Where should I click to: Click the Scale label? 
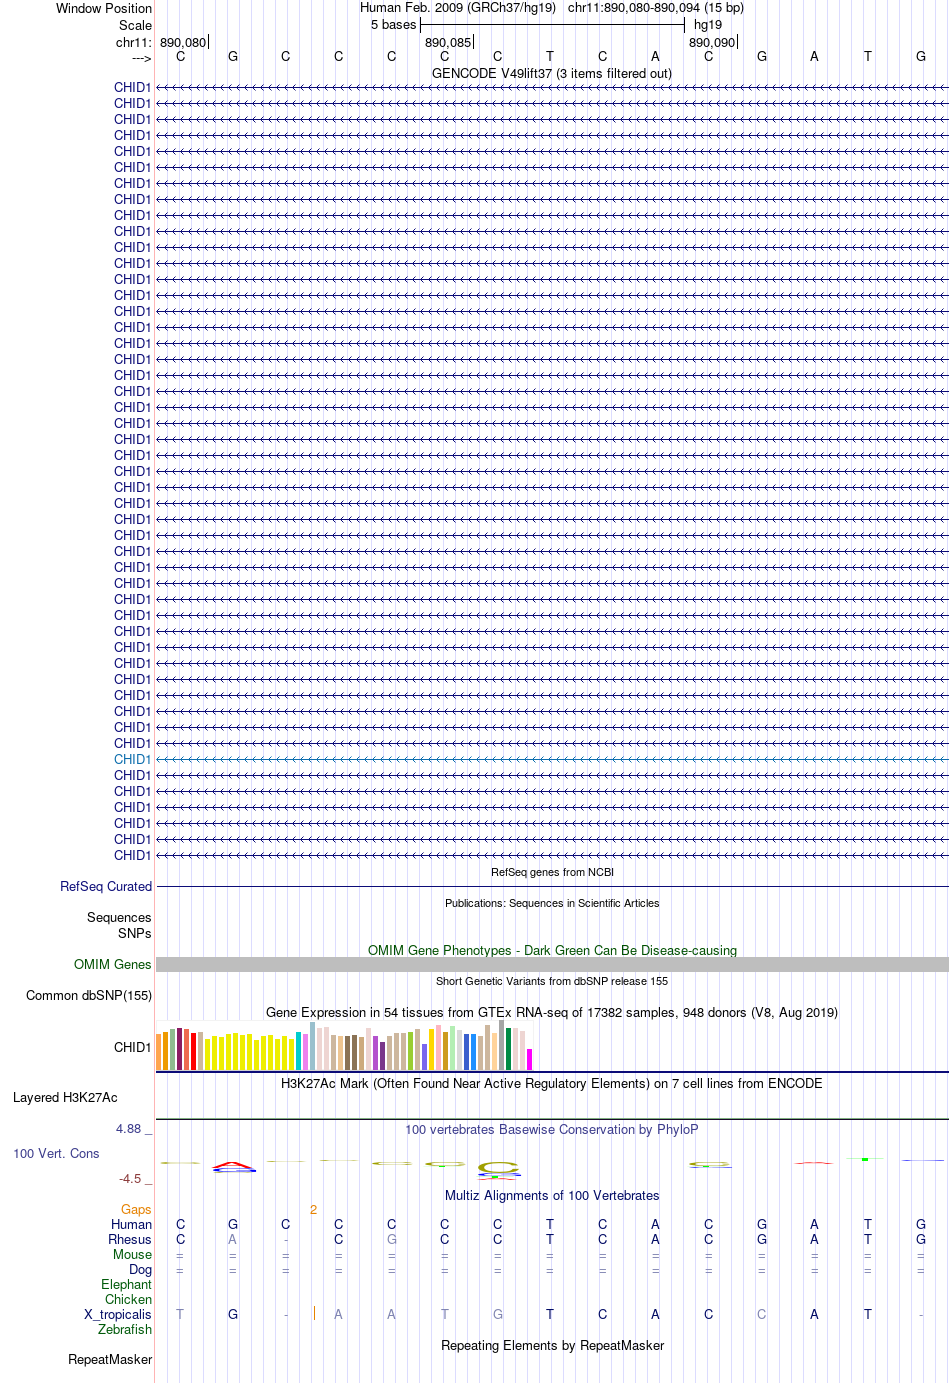click(x=136, y=25)
